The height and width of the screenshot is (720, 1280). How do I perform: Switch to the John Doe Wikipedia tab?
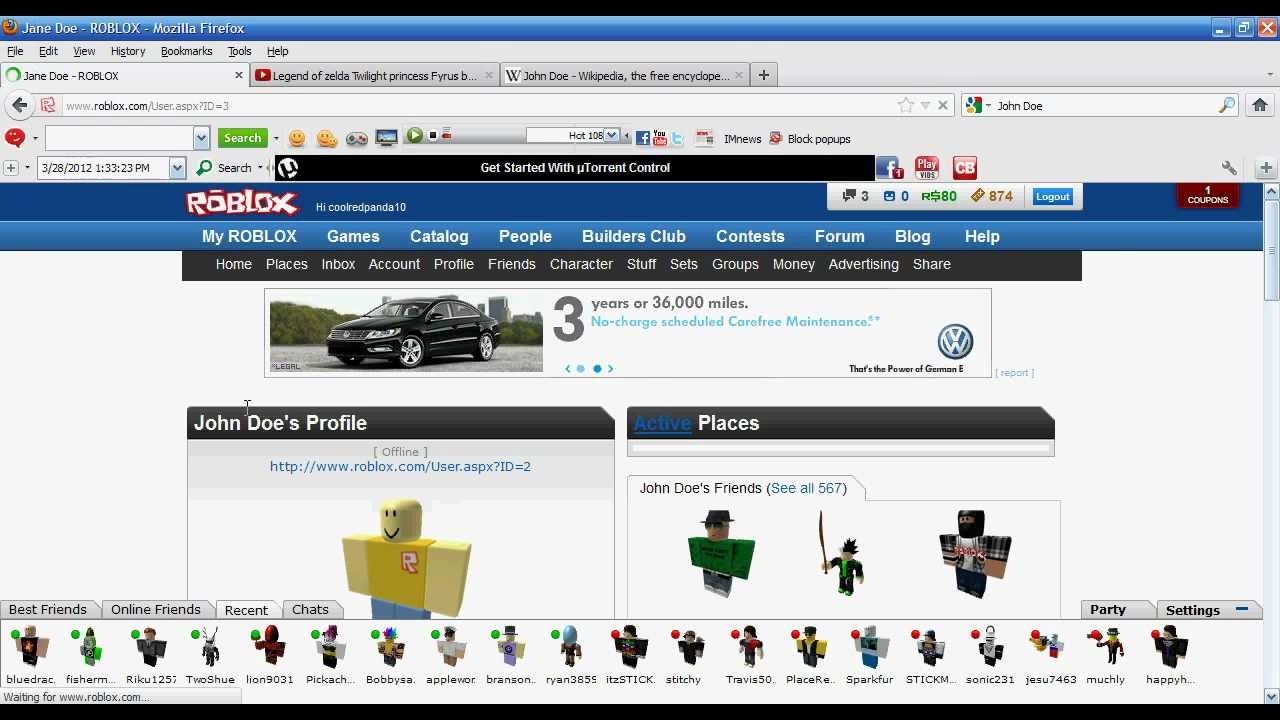pyautogui.click(x=625, y=75)
